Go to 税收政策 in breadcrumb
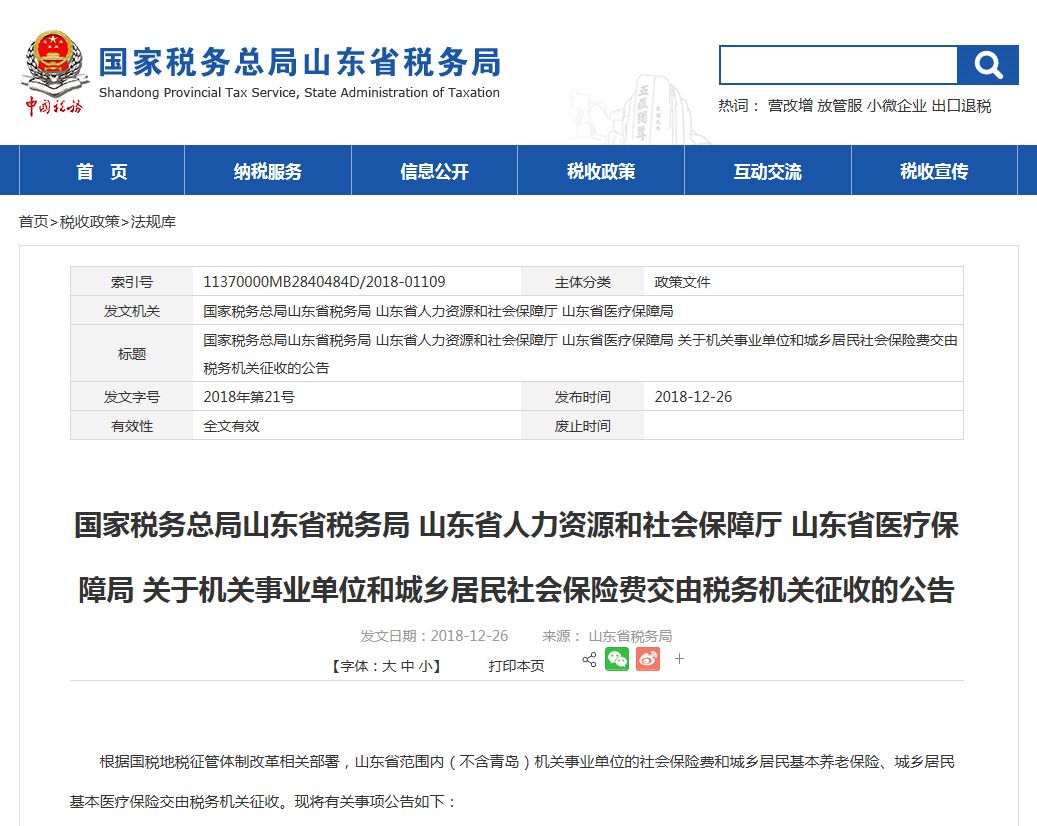The height and width of the screenshot is (826, 1037). (x=90, y=222)
